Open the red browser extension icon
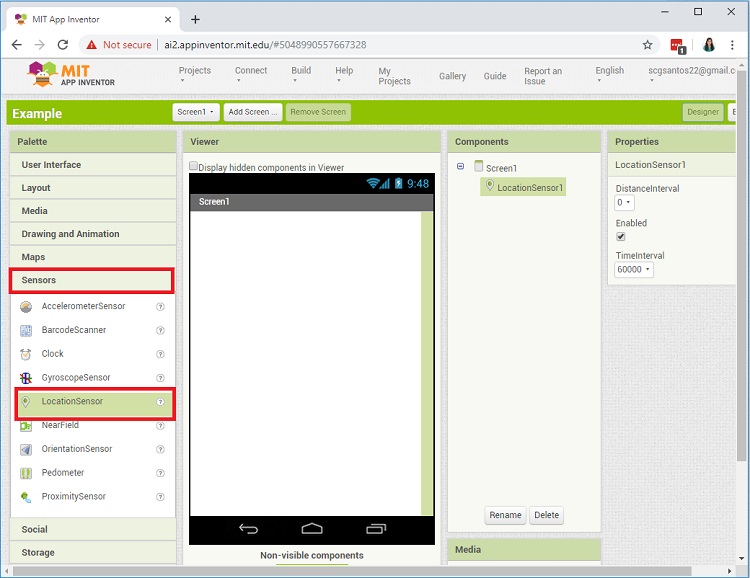 [x=678, y=46]
